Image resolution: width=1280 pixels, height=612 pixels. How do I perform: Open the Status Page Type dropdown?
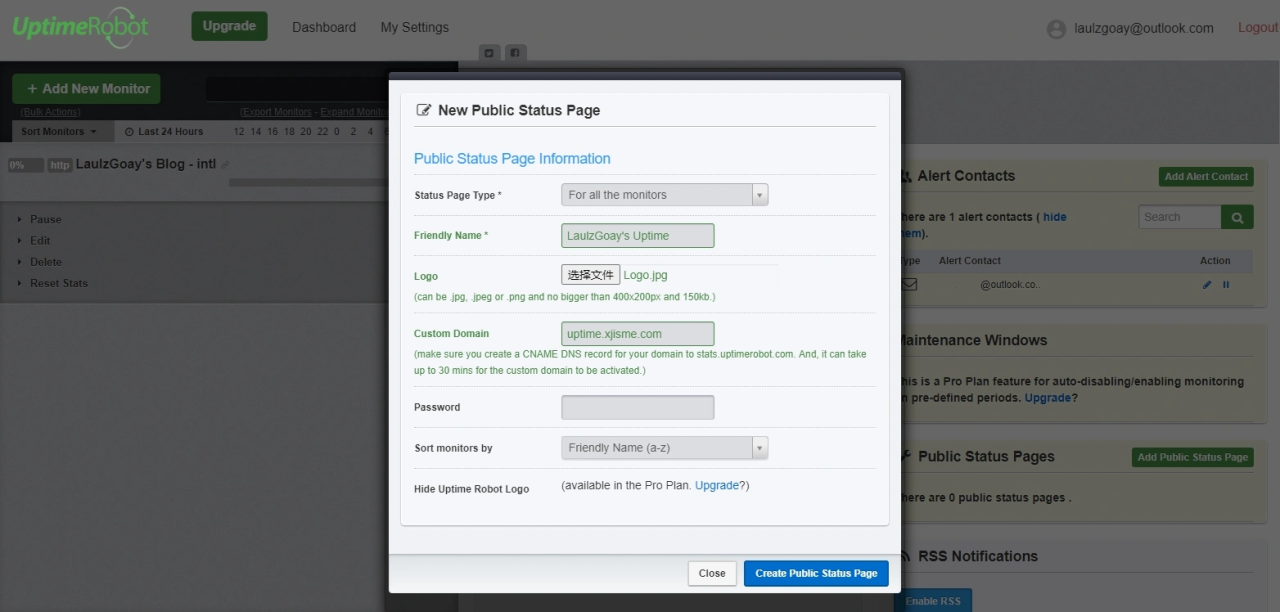click(x=664, y=195)
